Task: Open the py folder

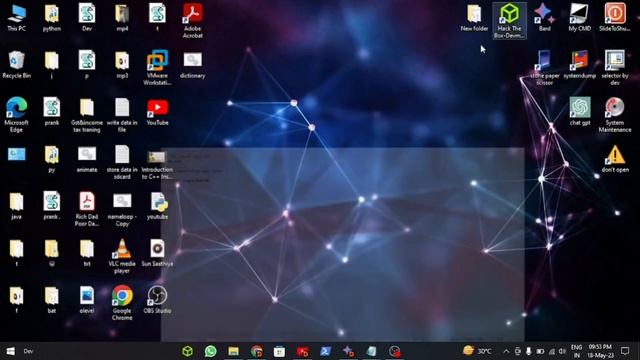Action: click(x=51, y=159)
